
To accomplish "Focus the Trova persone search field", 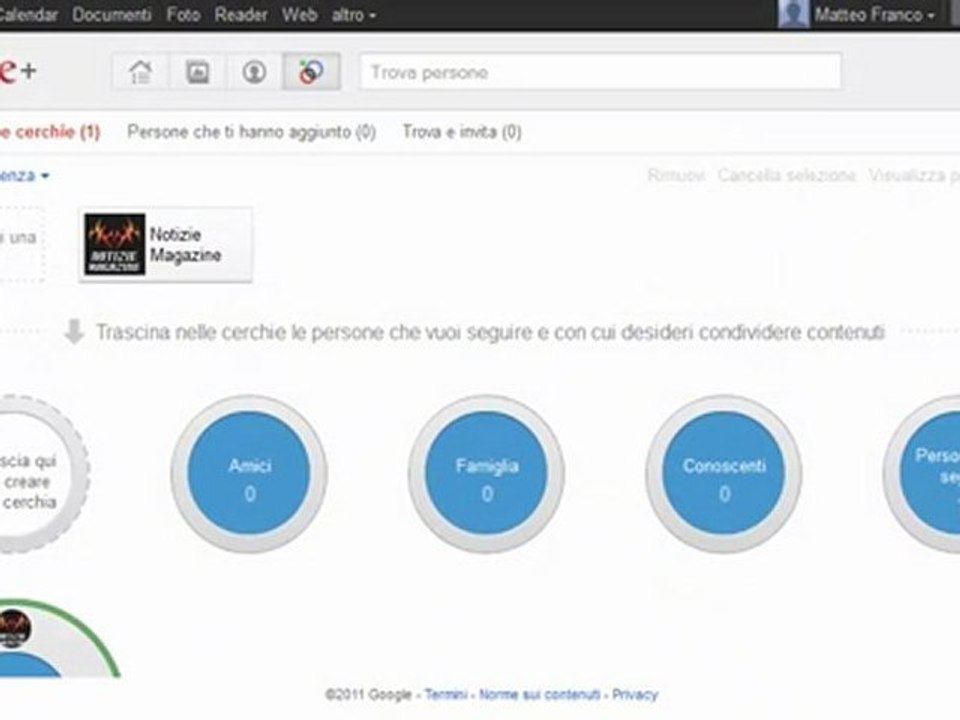I will 600,72.
